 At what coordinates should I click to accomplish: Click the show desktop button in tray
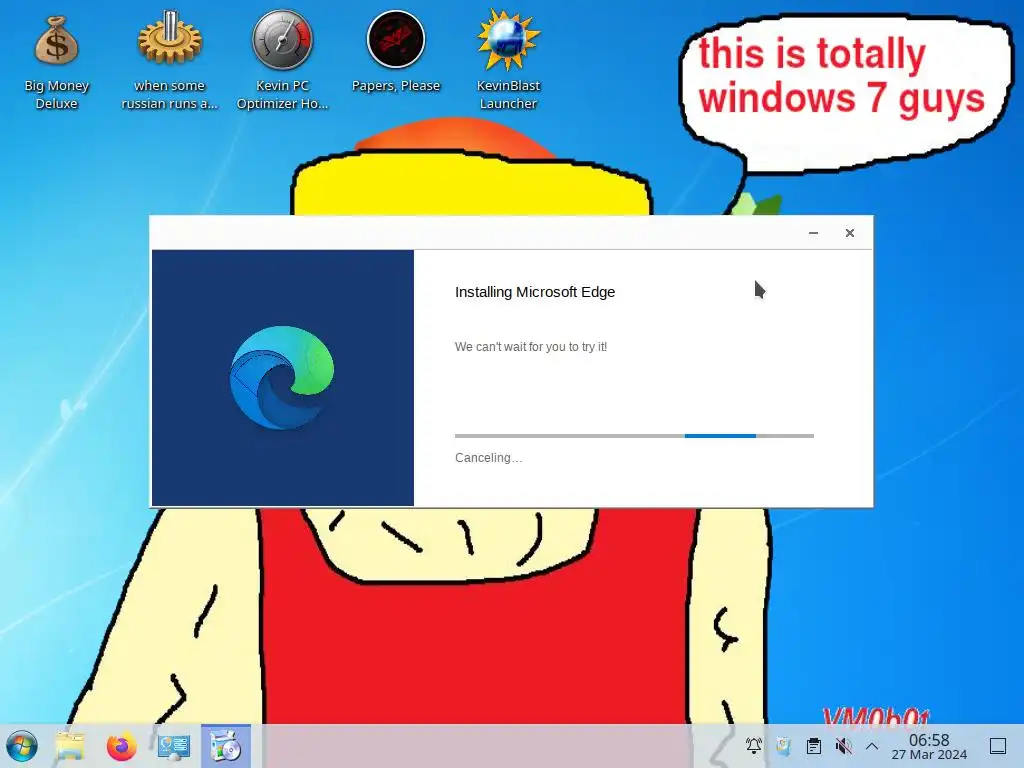[x=998, y=746]
